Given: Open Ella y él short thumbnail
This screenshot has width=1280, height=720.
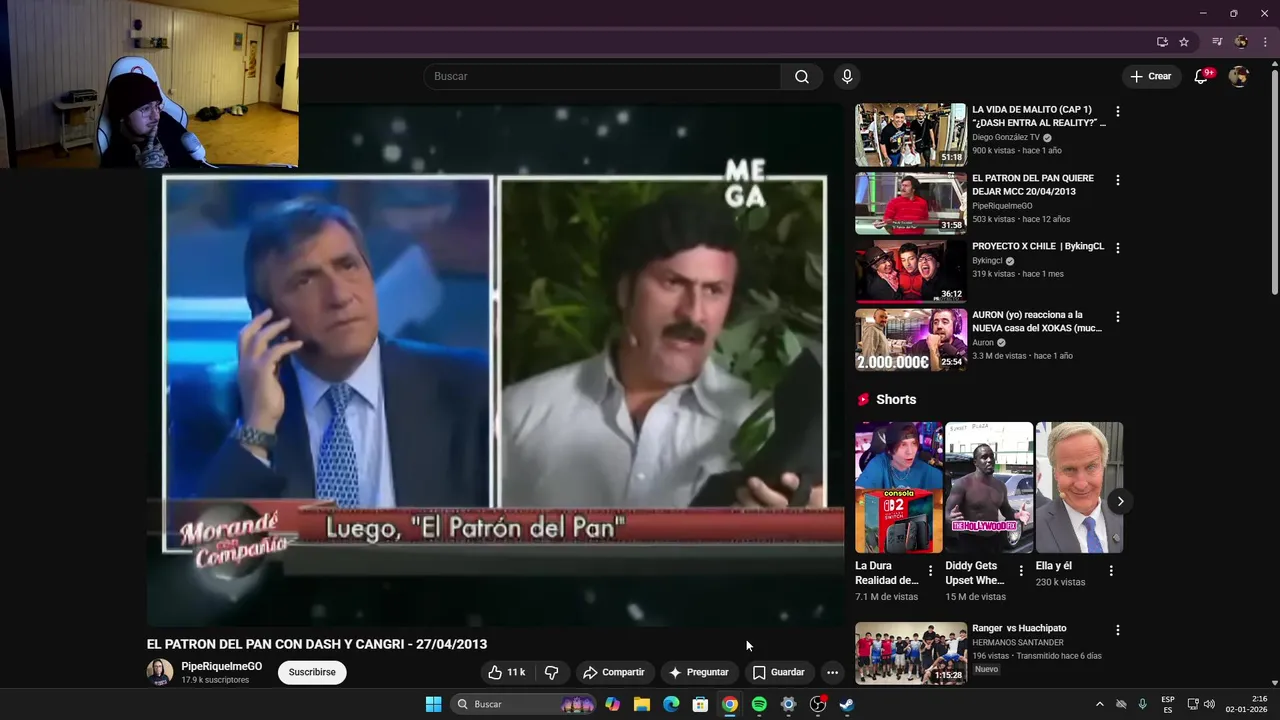Looking at the screenshot, I should (x=1079, y=488).
